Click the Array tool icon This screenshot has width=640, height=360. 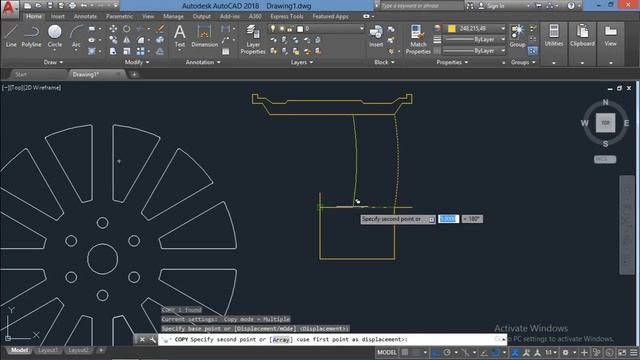click(140, 51)
